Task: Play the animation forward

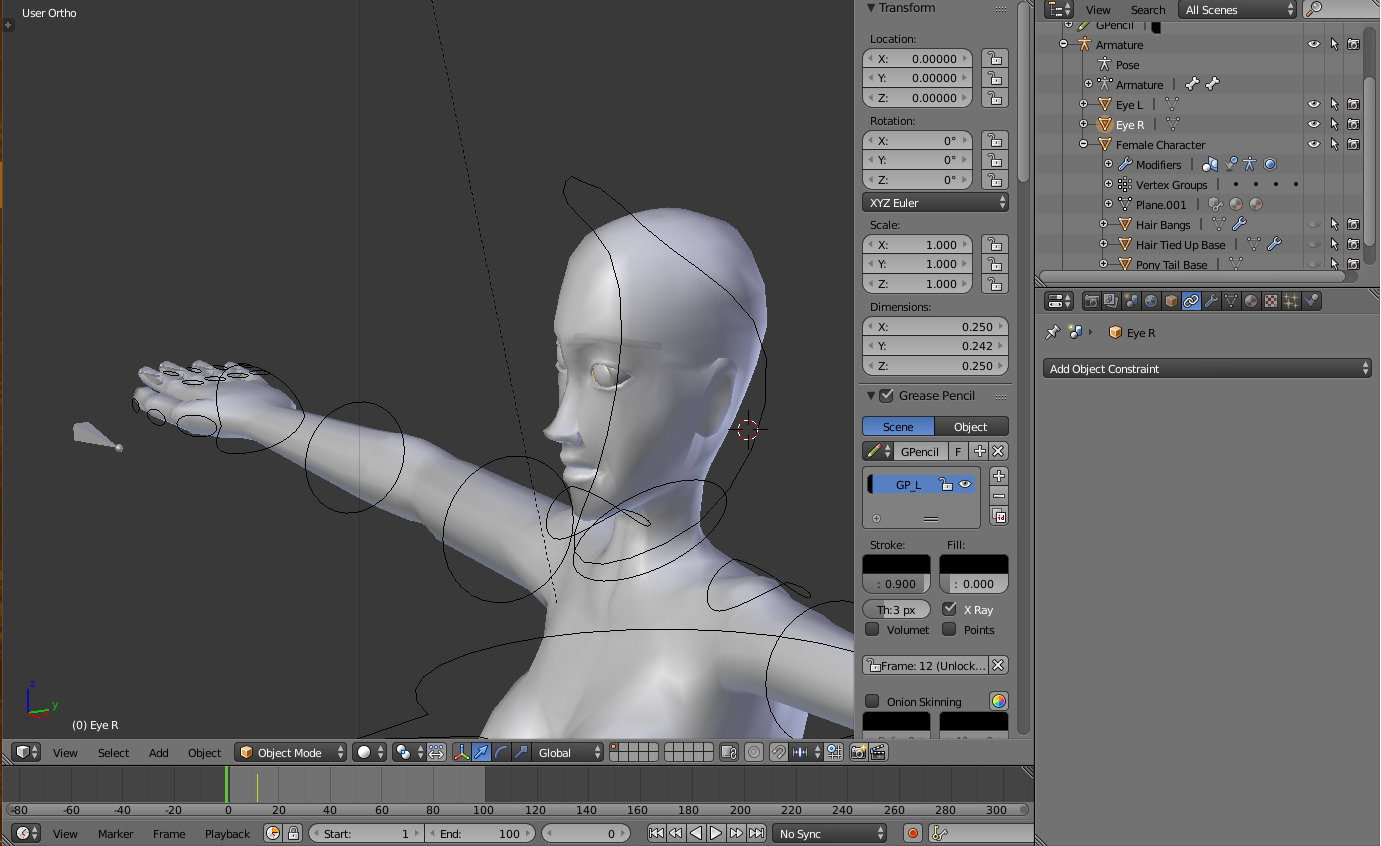Action: [x=716, y=833]
